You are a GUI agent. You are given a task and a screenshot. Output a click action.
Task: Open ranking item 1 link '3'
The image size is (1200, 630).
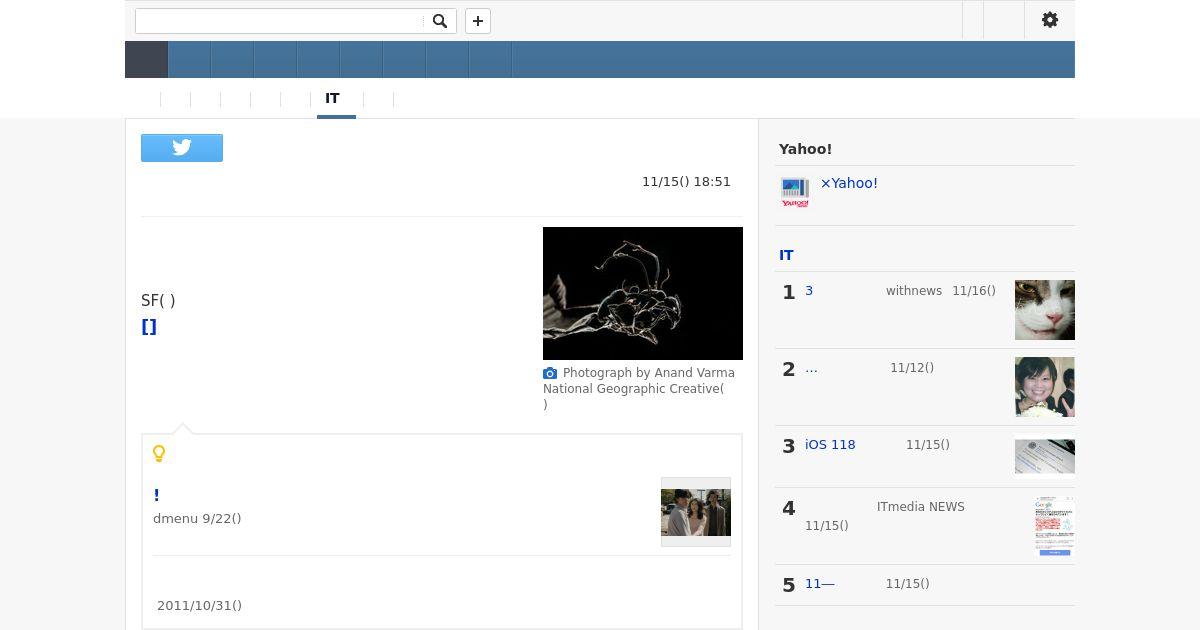coord(809,291)
